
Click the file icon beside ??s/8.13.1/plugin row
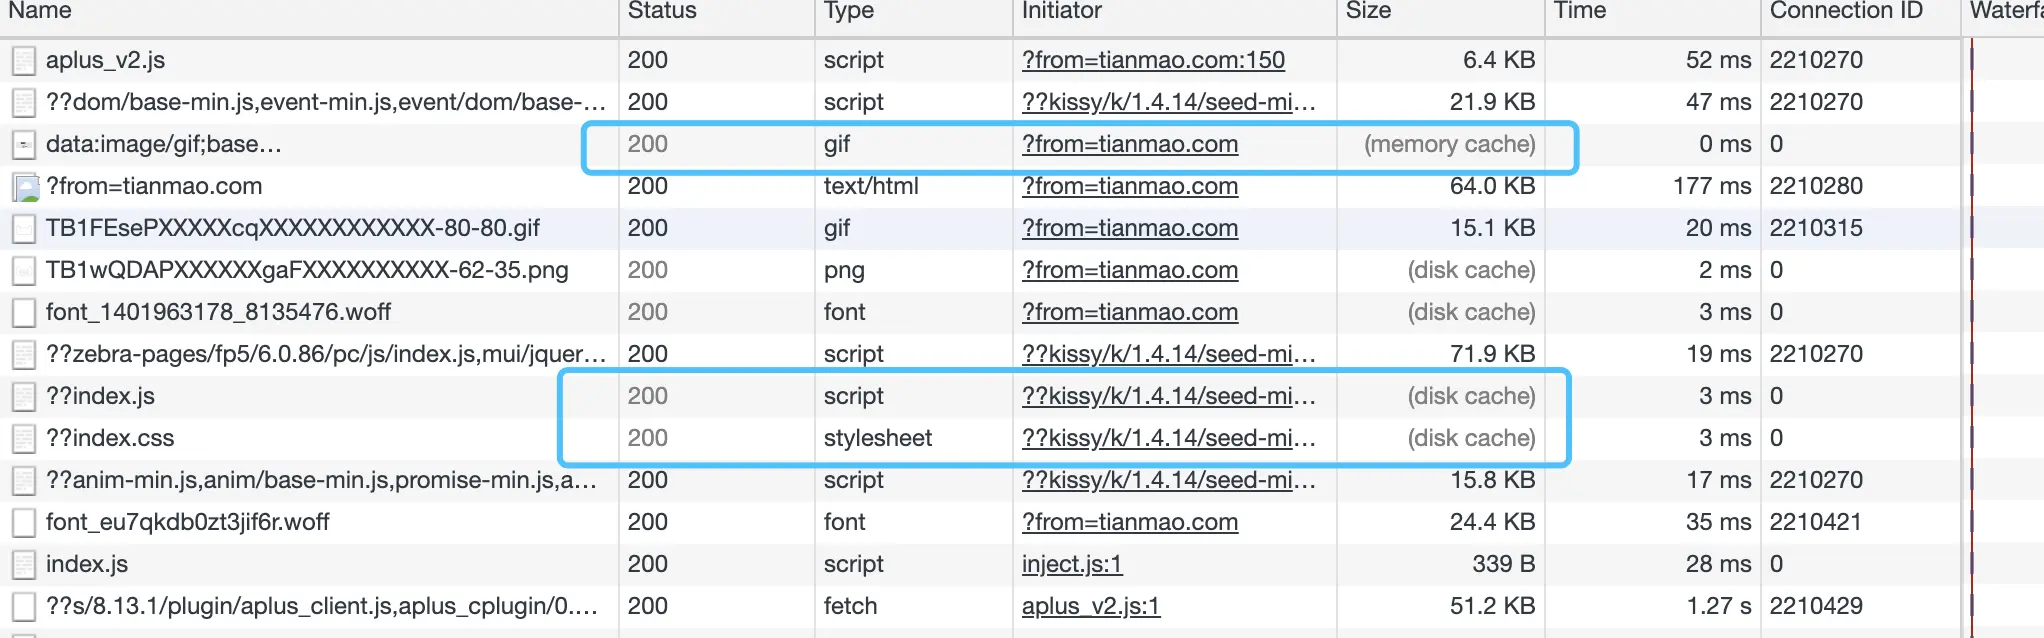point(24,607)
